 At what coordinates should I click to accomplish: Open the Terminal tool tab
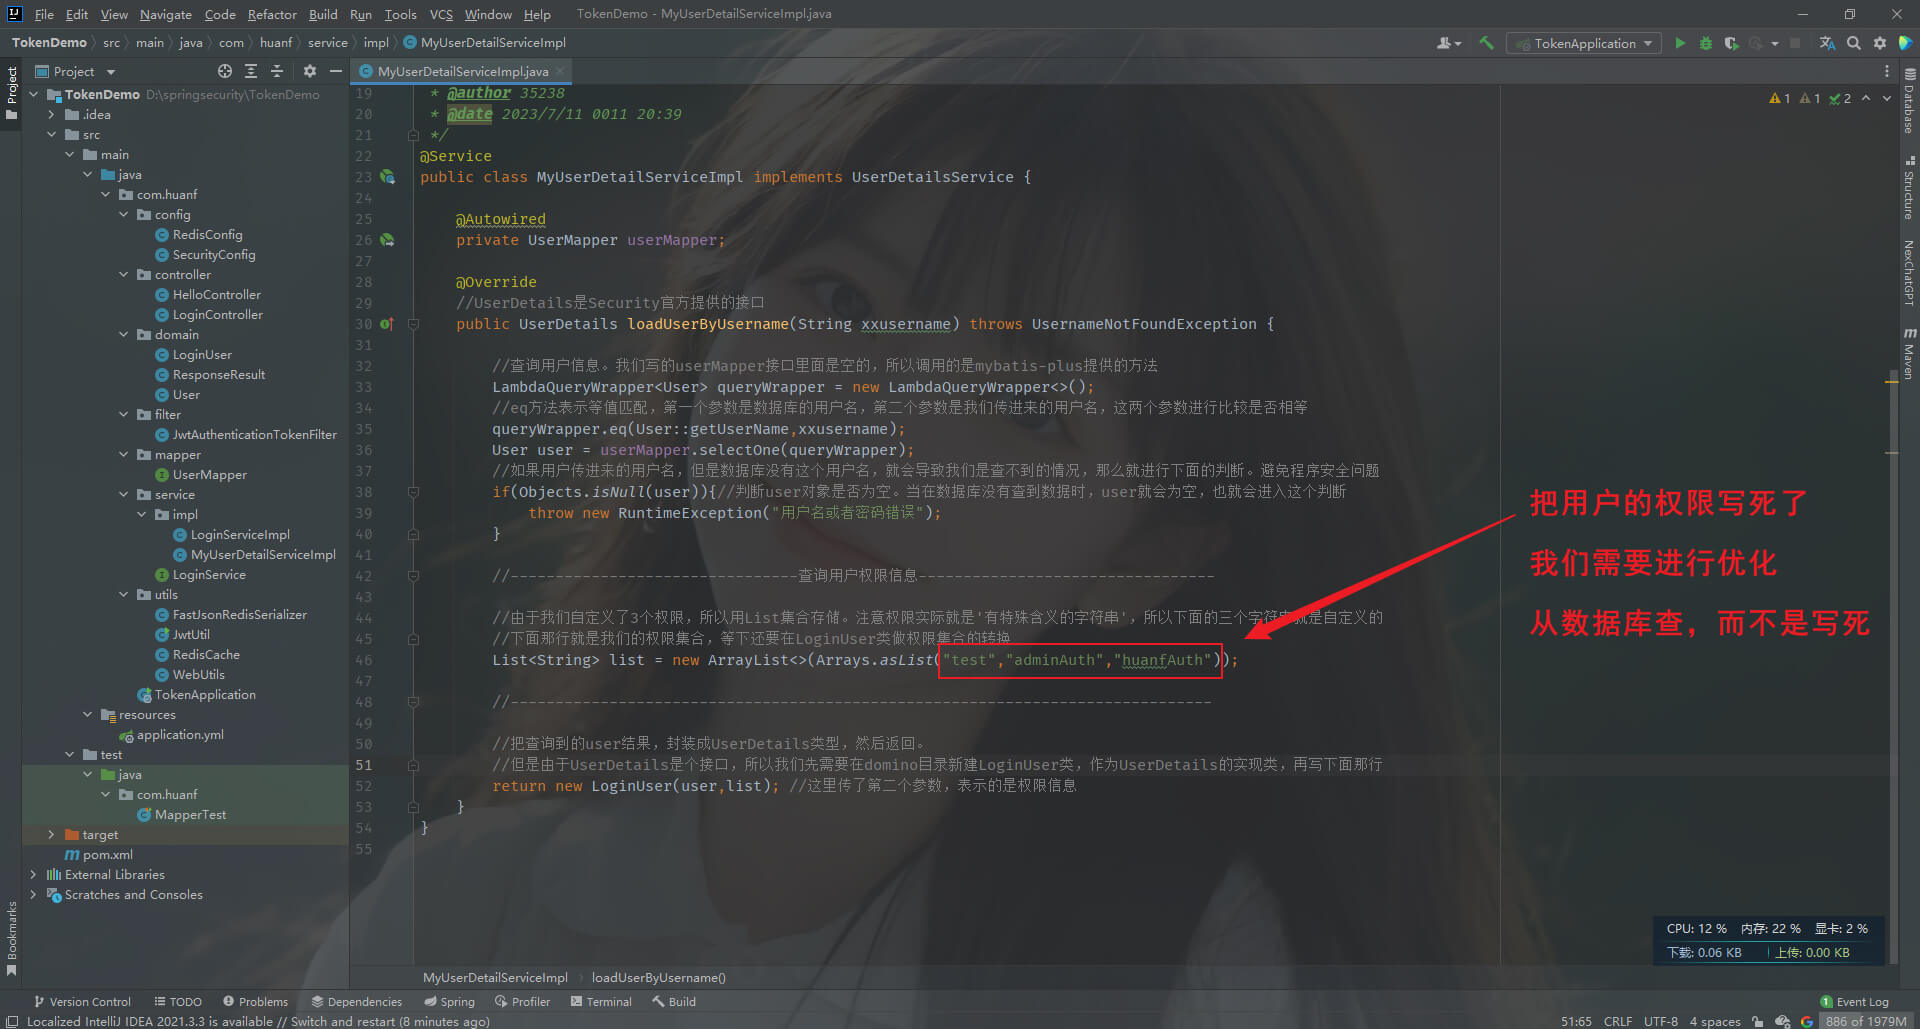coord(601,1001)
